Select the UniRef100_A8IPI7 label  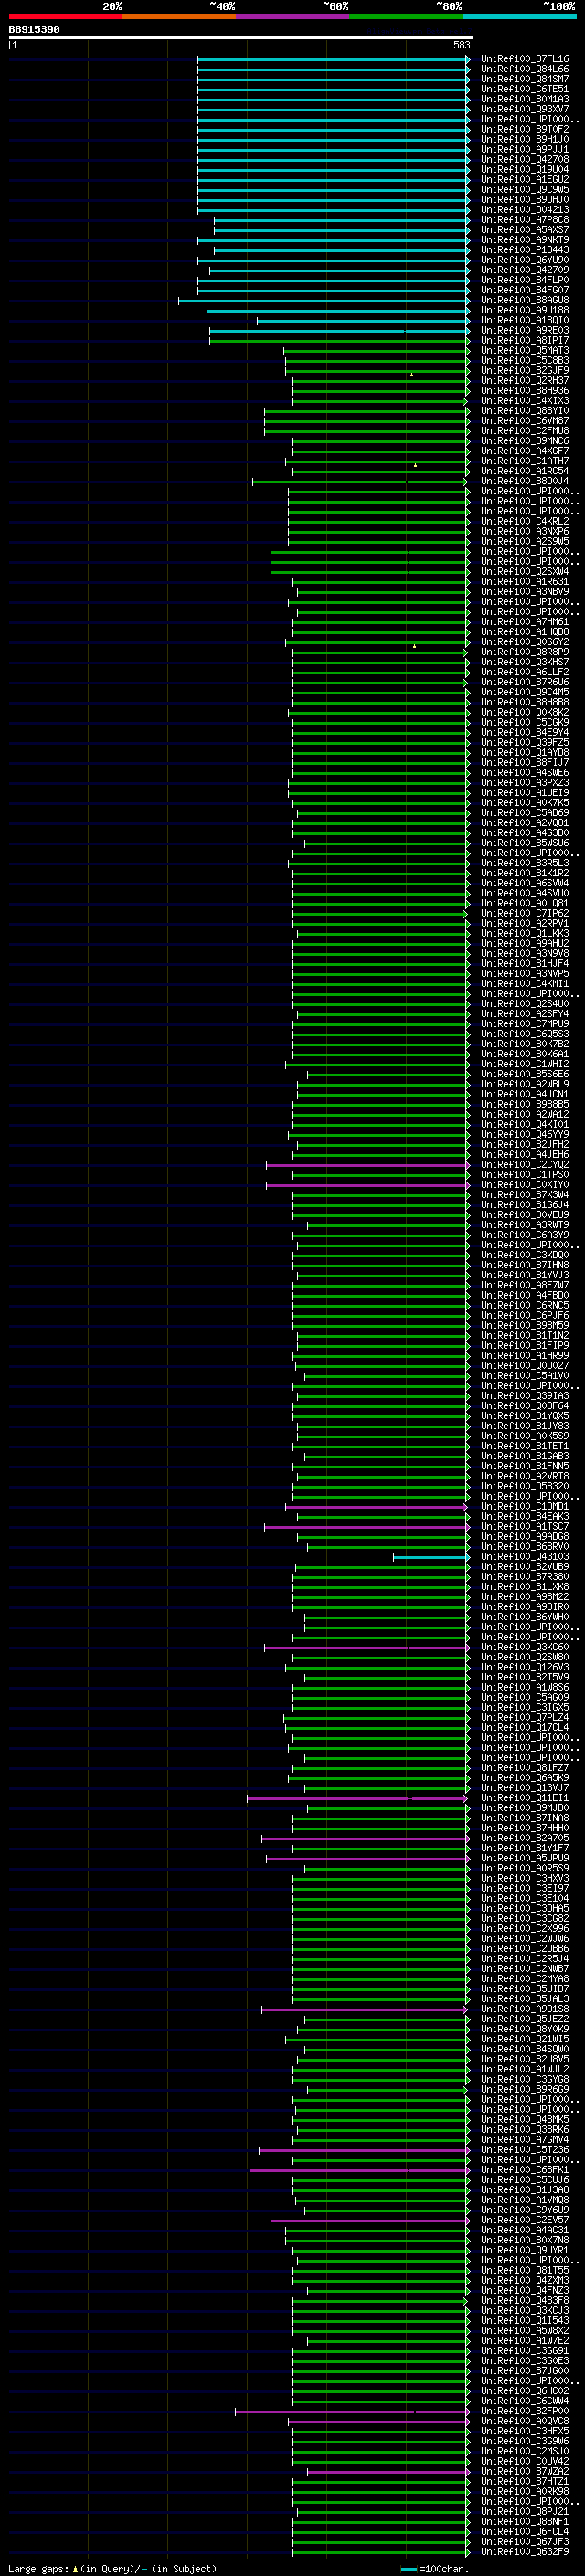pyautogui.click(x=525, y=341)
